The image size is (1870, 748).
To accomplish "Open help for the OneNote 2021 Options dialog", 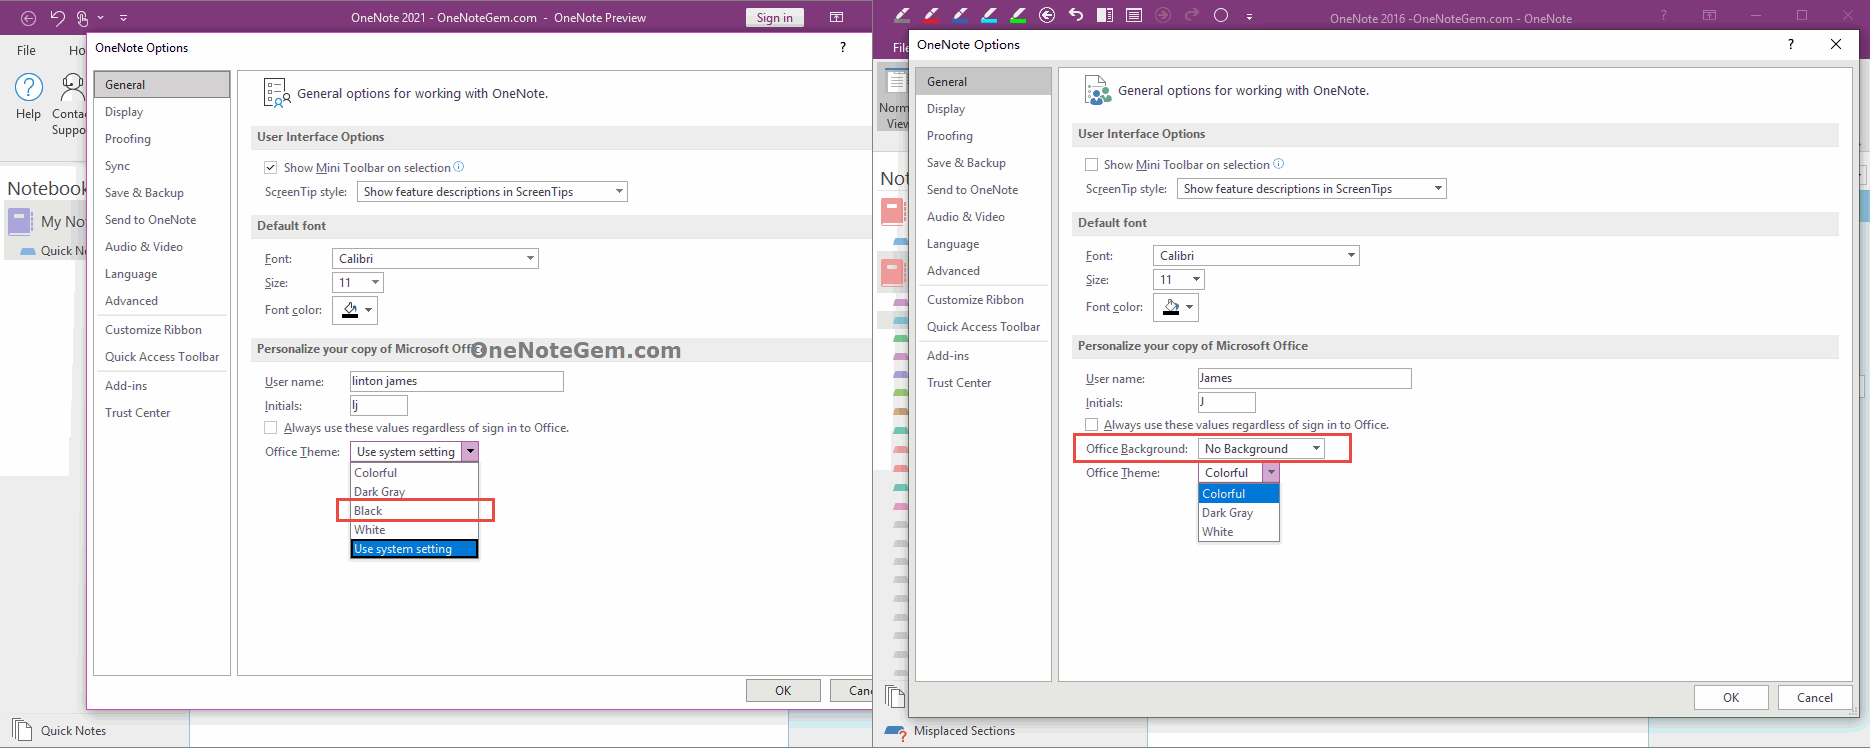I will click(x=843, y=47).
